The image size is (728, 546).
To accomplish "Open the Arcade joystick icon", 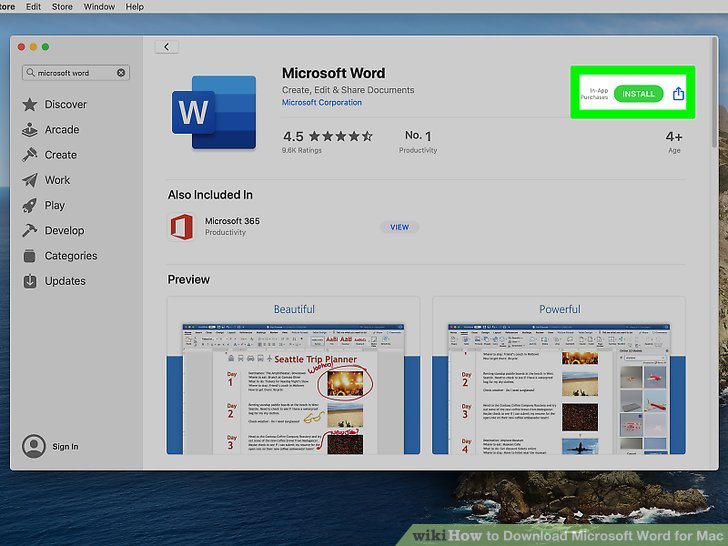I will [30, 130].
